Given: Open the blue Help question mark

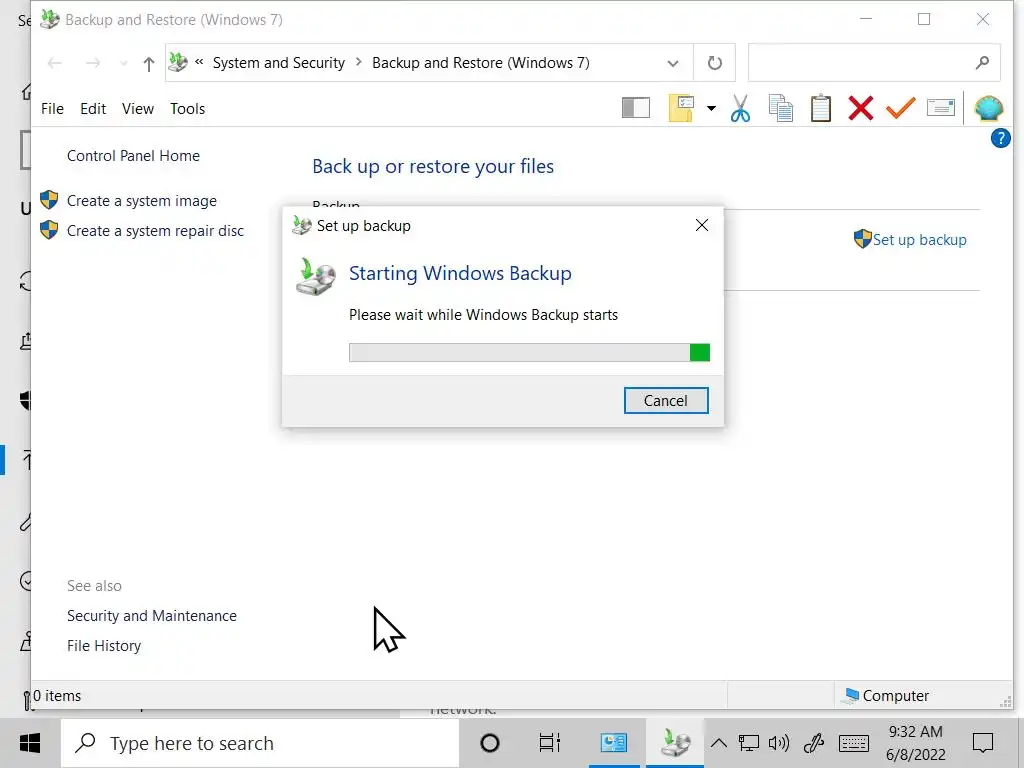Looking at the screenshot, I should 1000,138.
